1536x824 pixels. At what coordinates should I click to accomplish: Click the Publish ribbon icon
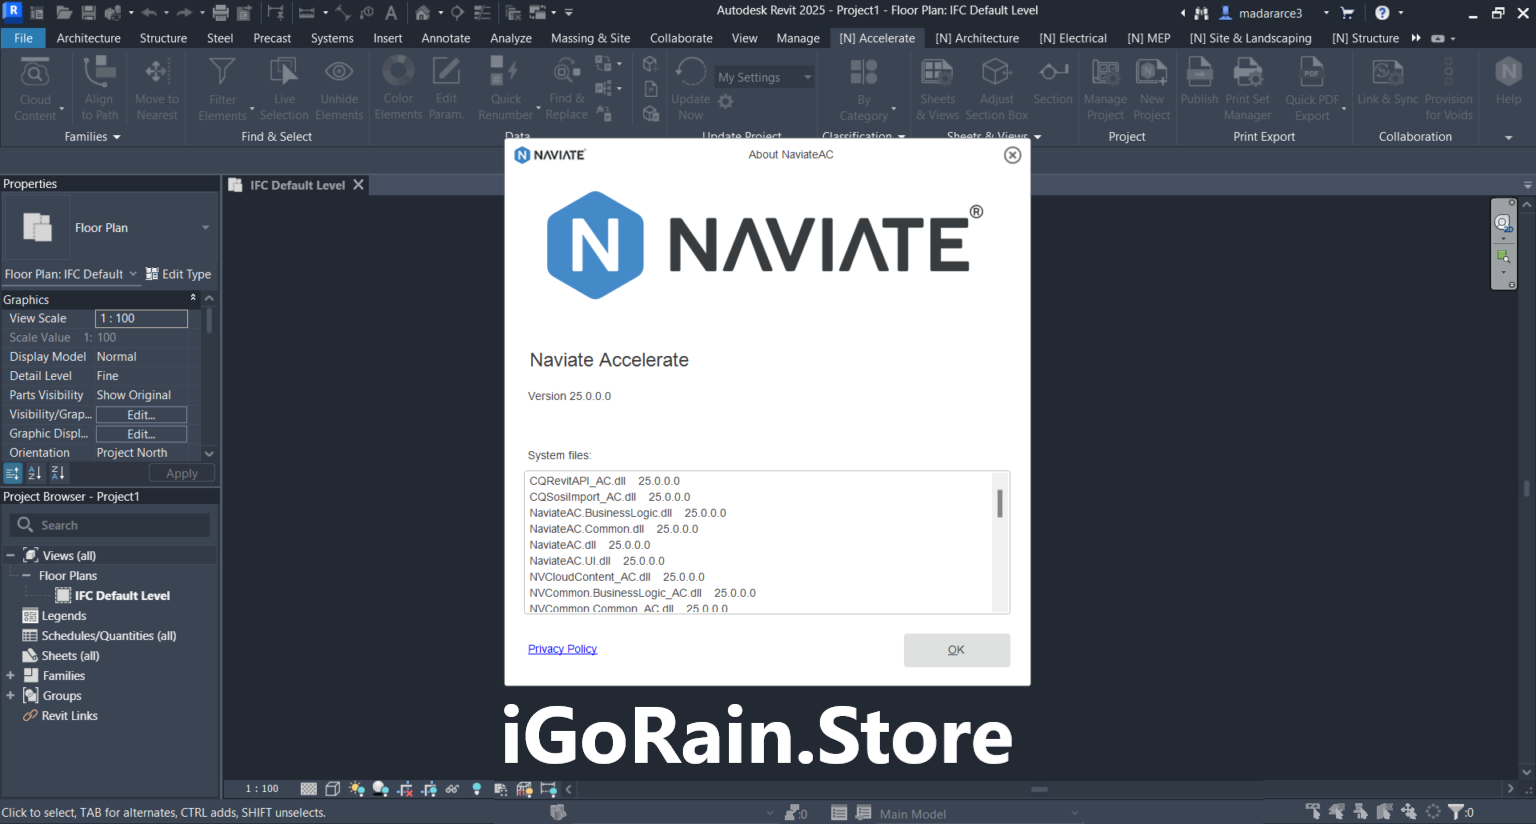click(1199, 80)
